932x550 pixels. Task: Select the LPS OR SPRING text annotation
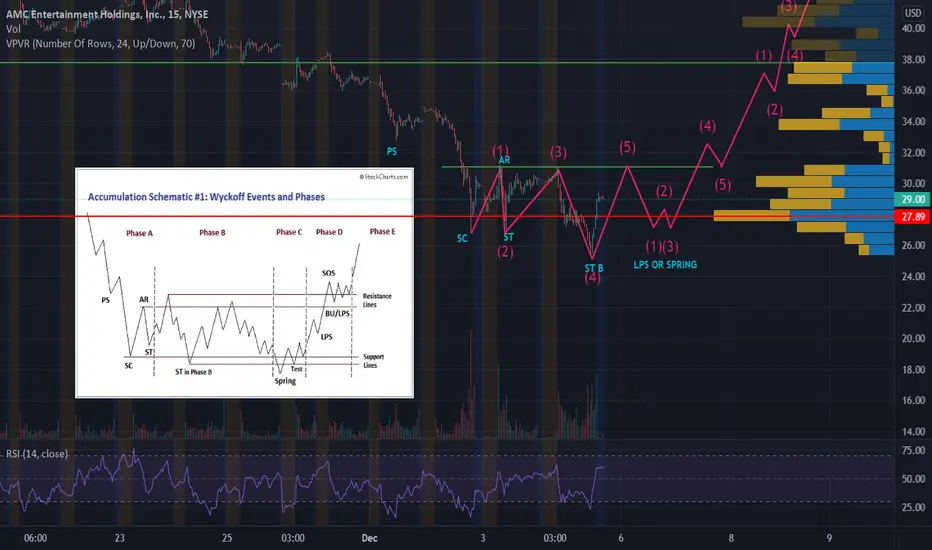(x=665, y=265)
